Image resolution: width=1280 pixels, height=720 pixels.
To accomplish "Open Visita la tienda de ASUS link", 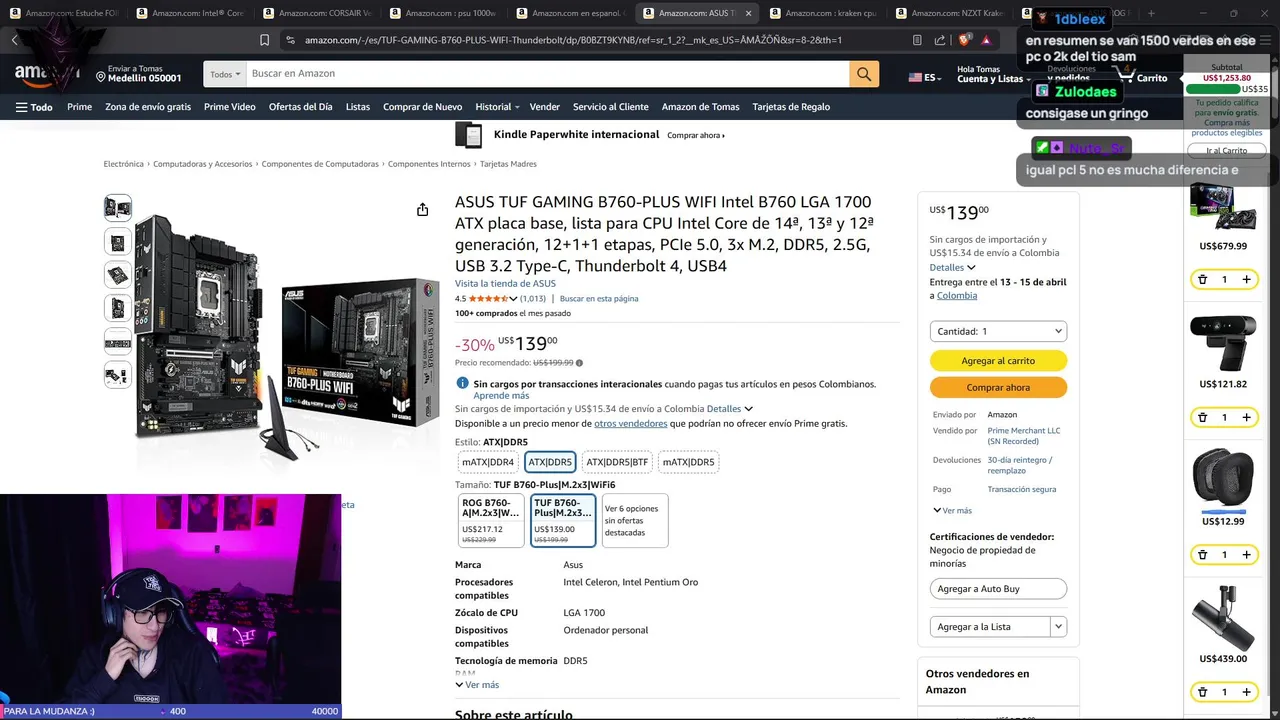I will [505, 284].
